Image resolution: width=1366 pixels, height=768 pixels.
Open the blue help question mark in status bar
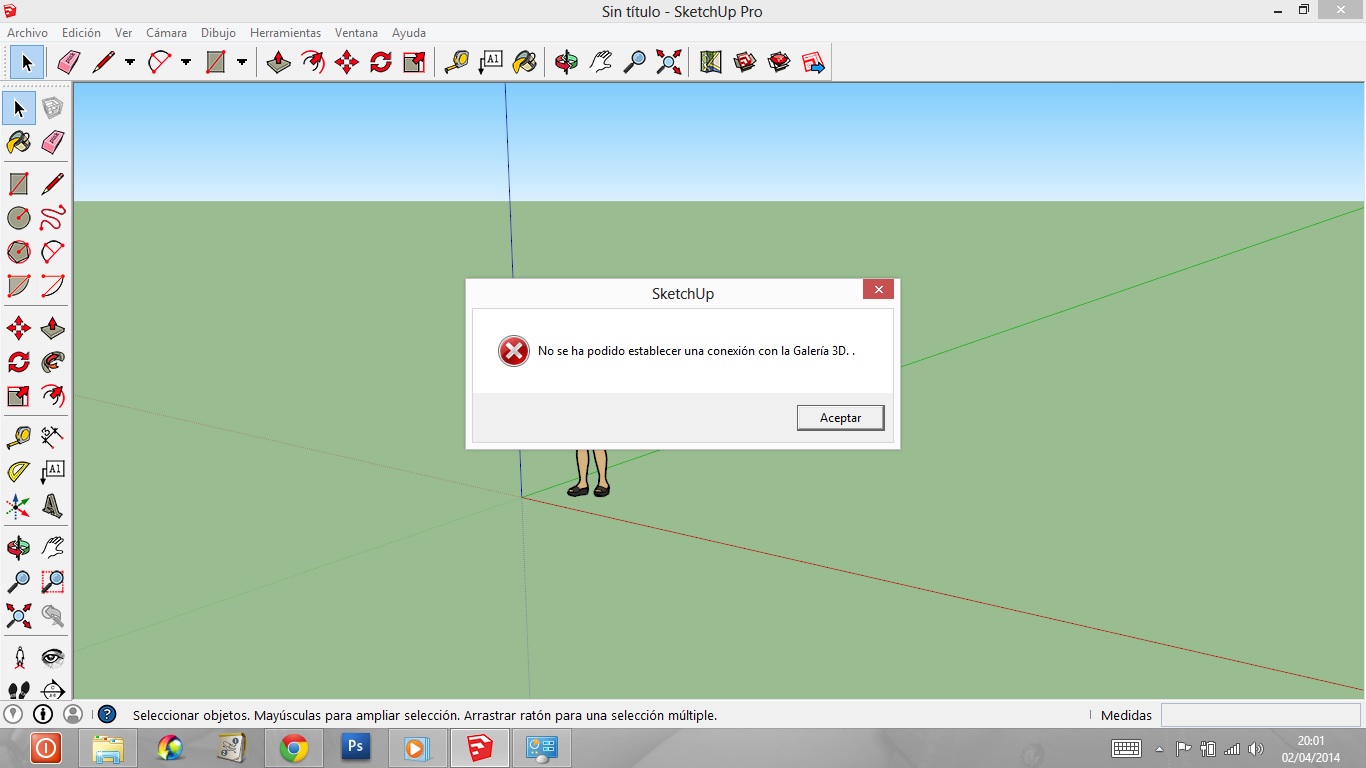tap(107, 714)
